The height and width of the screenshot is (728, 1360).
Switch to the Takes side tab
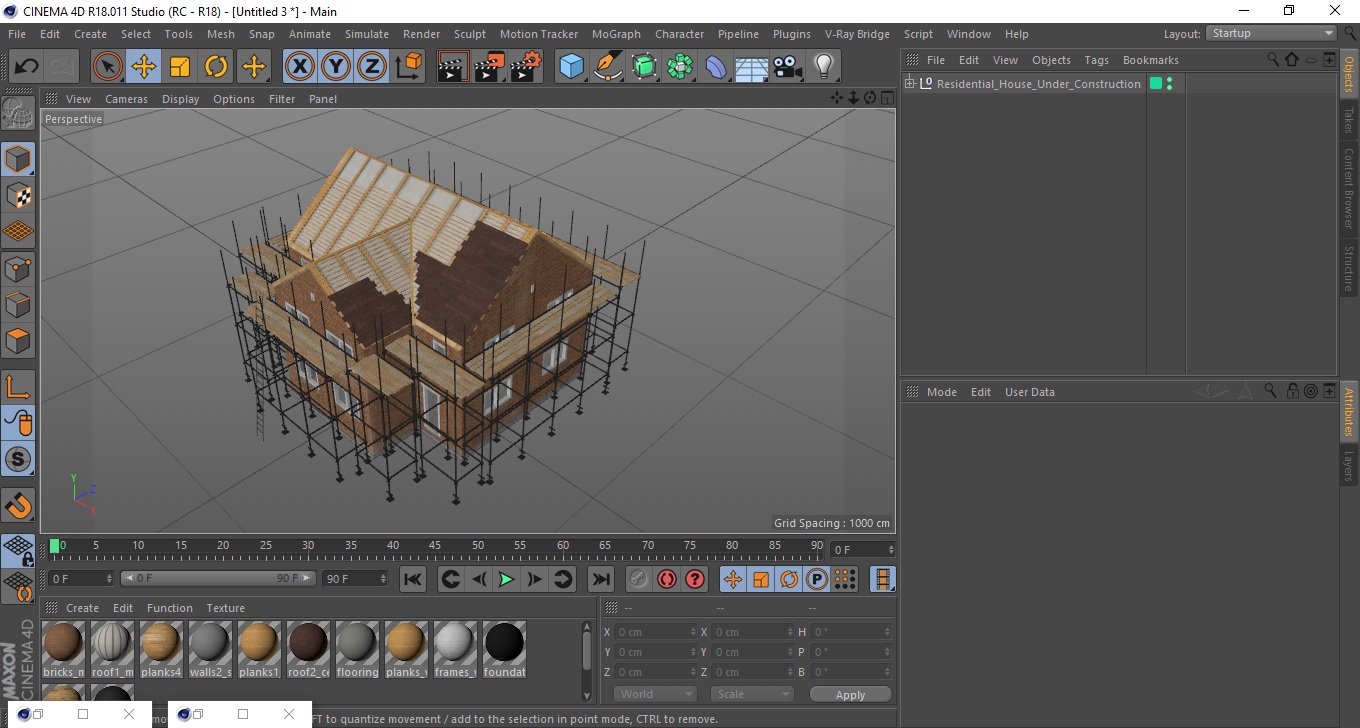point(1349,119)
